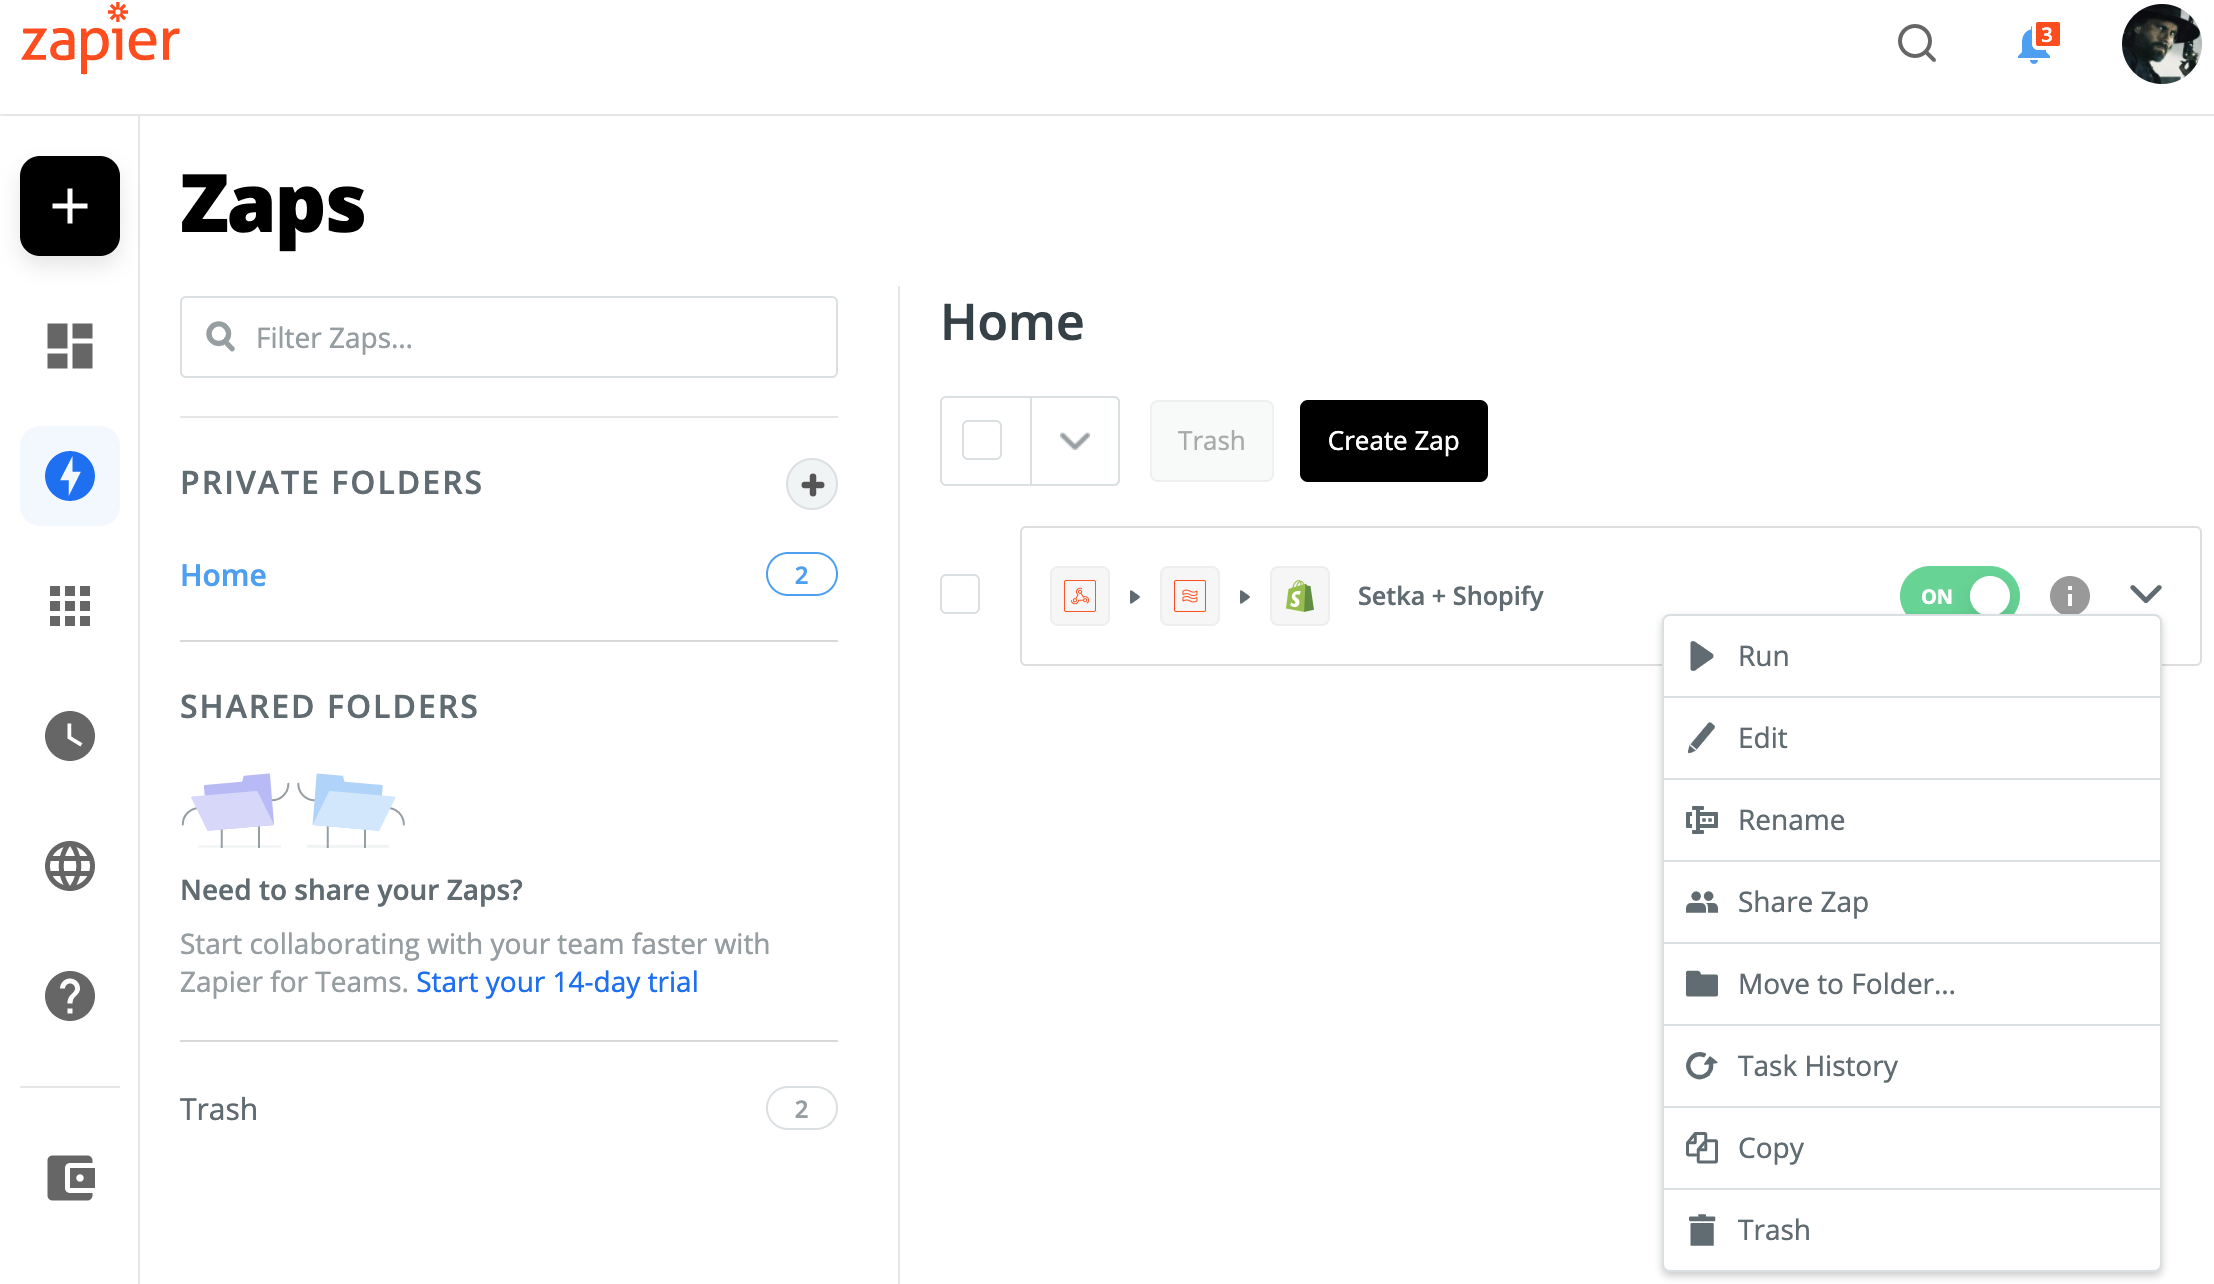Click the black plus create button in sidebar
2214x1284 pixels.
(70, 206)
